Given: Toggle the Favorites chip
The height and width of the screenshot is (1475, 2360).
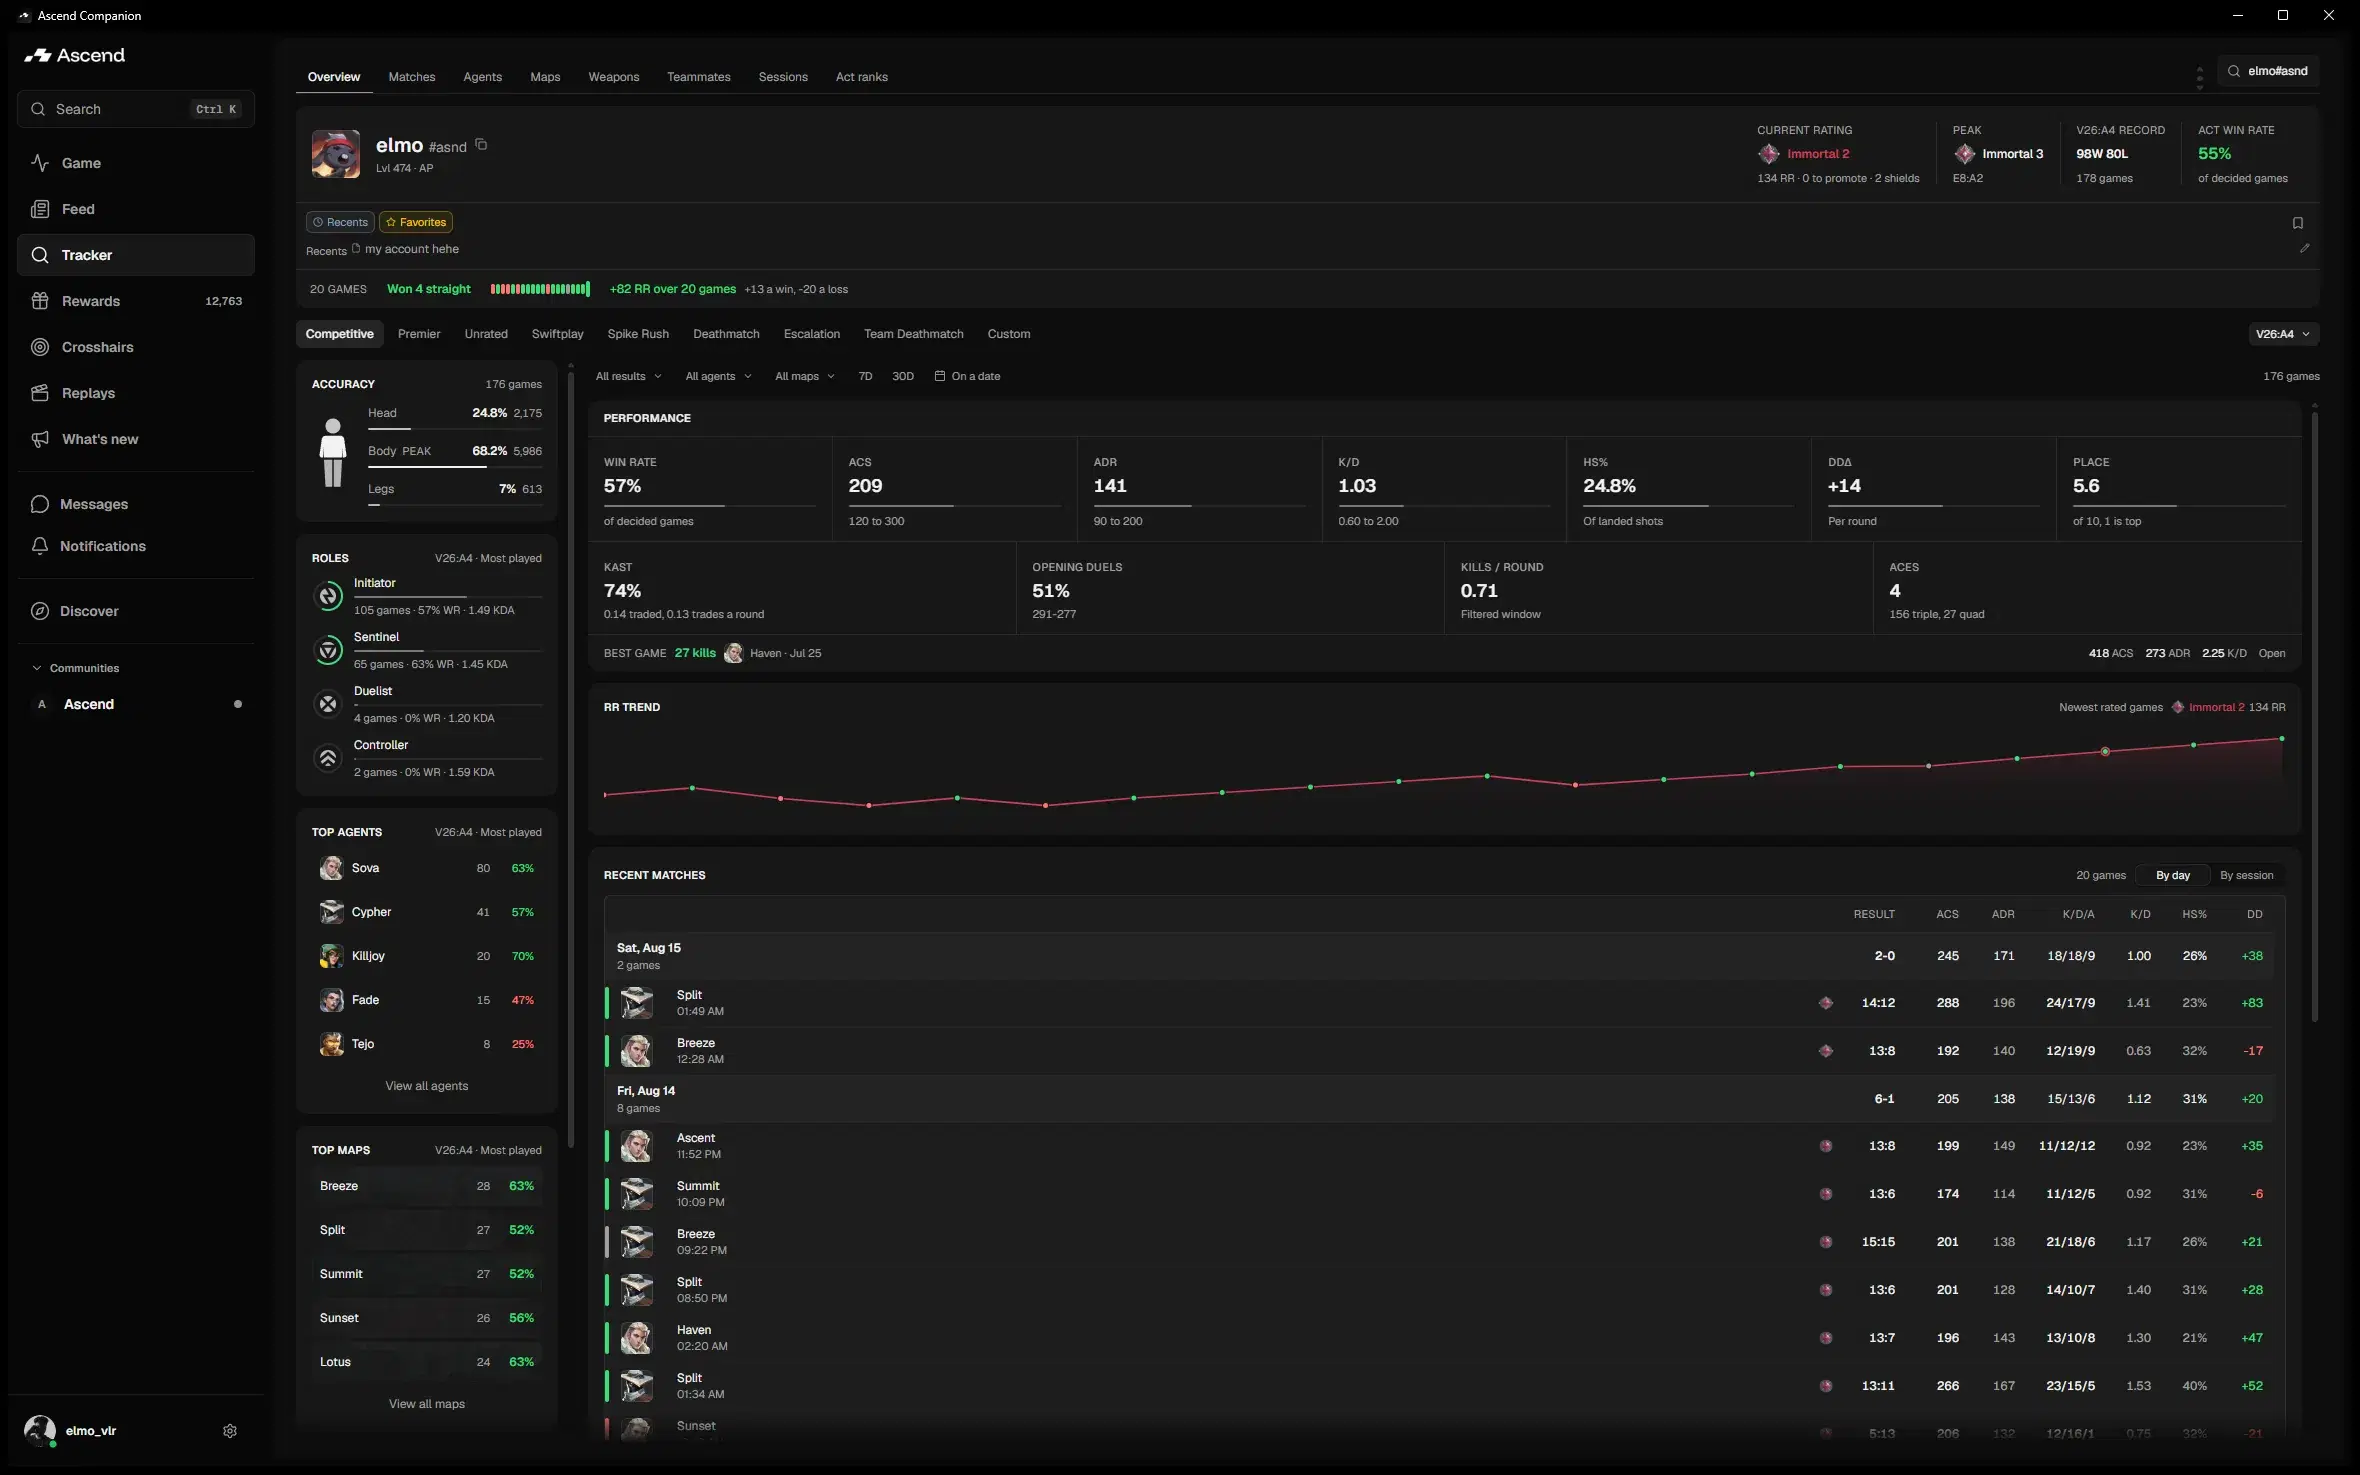Looking at the screenshot, I should click(416, 222).
